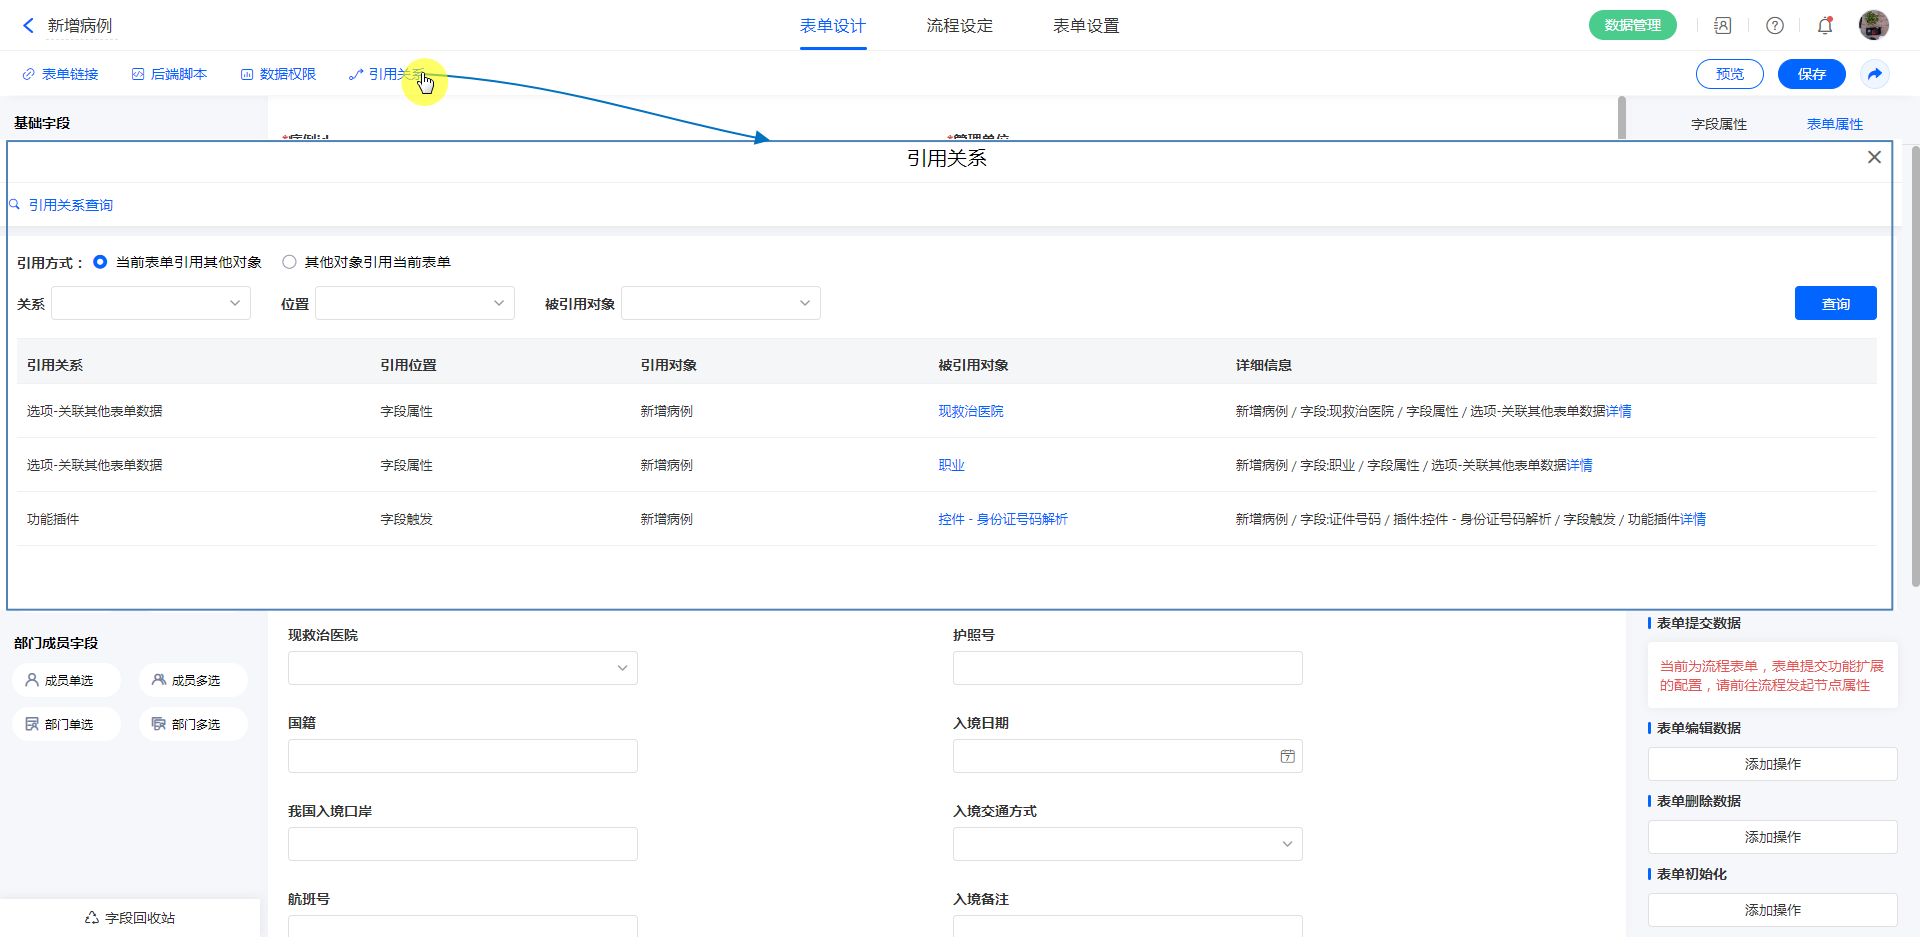Click the user avatar in top right
The height and width of the screenshot is (937, 1920).
1873,26
